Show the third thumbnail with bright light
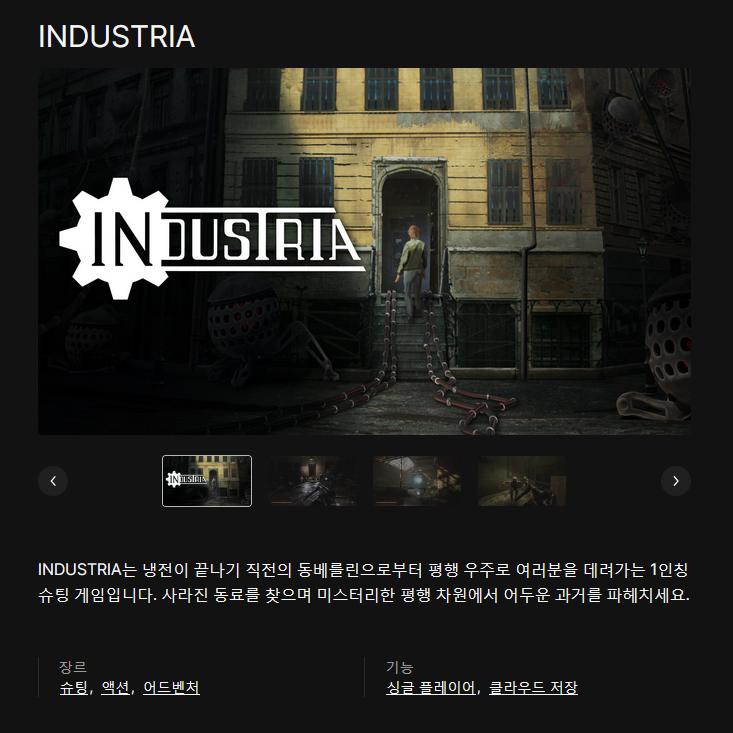733x733 pixels. point(417,481)
